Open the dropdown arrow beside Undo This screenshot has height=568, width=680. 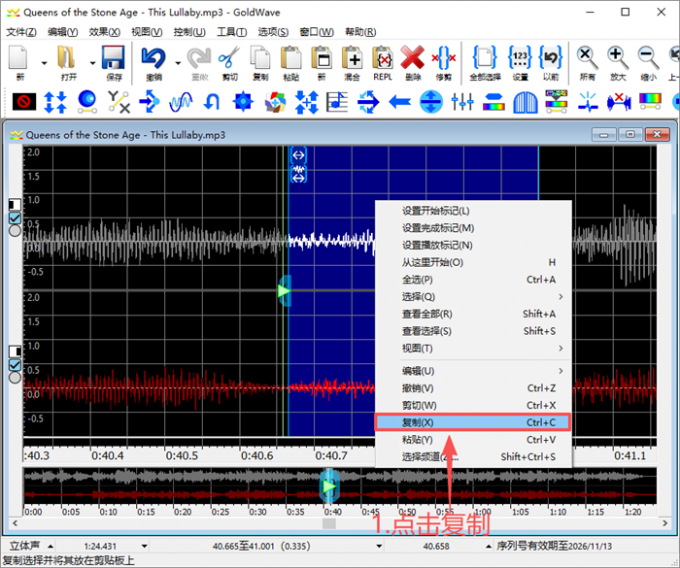pos(178,63)
